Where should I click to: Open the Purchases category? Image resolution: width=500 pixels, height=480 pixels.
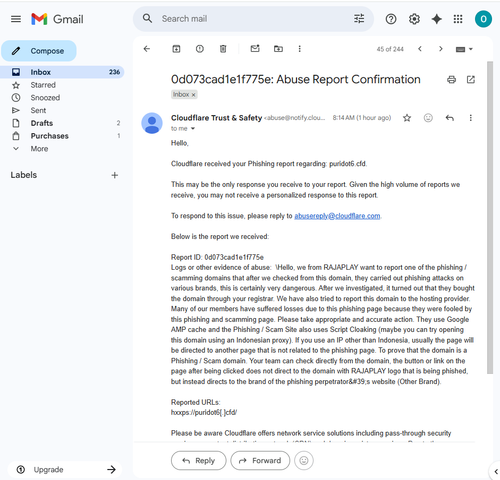62,136
